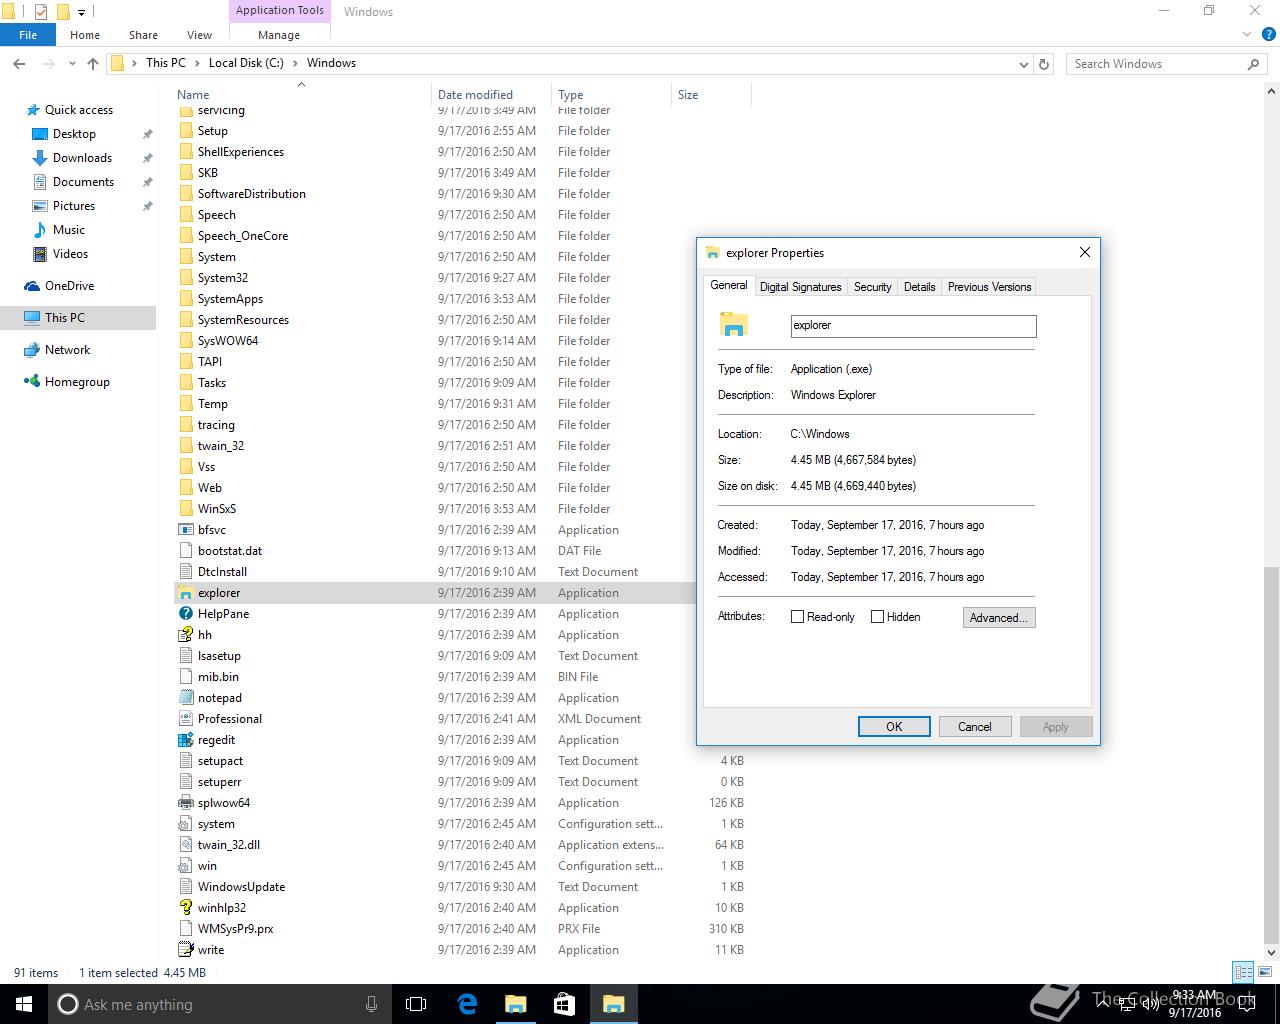Screen dimensions: 1280x1024
Task: Switch to the Previous Versions tab
Action: pos(989,287)
